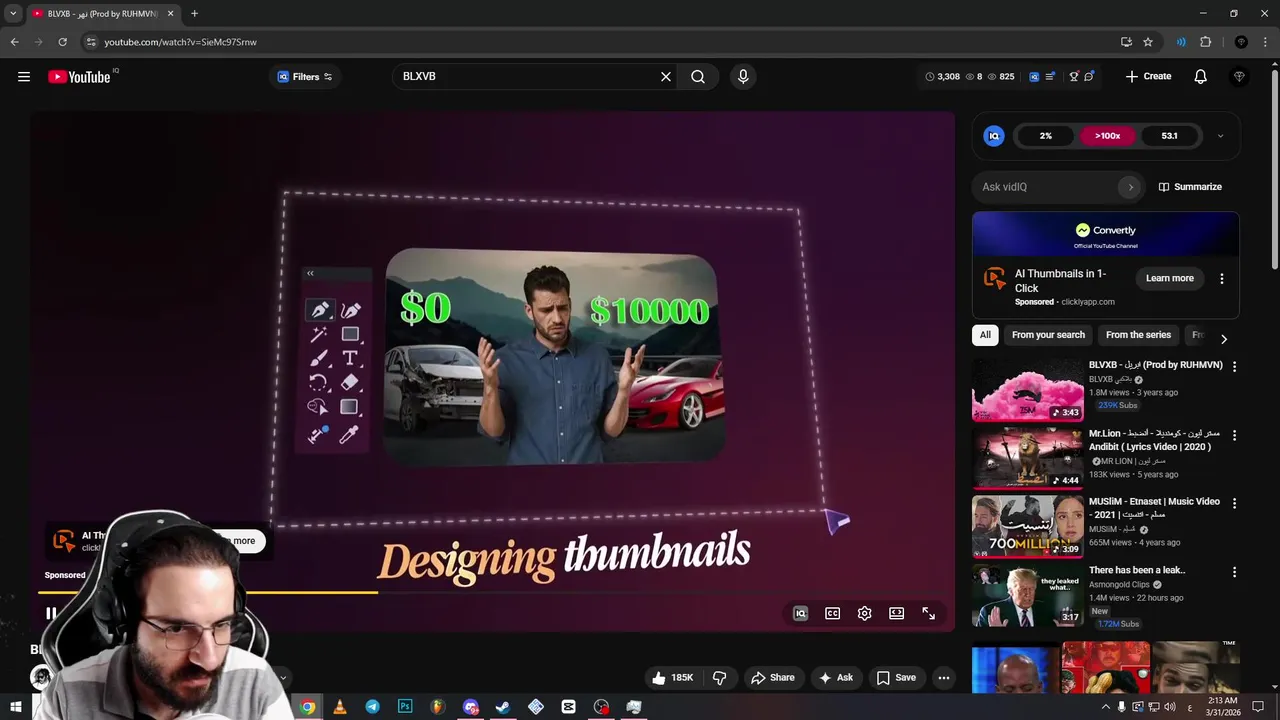
Task: Open Telegram from the taskbar
Action: point(372,707)
